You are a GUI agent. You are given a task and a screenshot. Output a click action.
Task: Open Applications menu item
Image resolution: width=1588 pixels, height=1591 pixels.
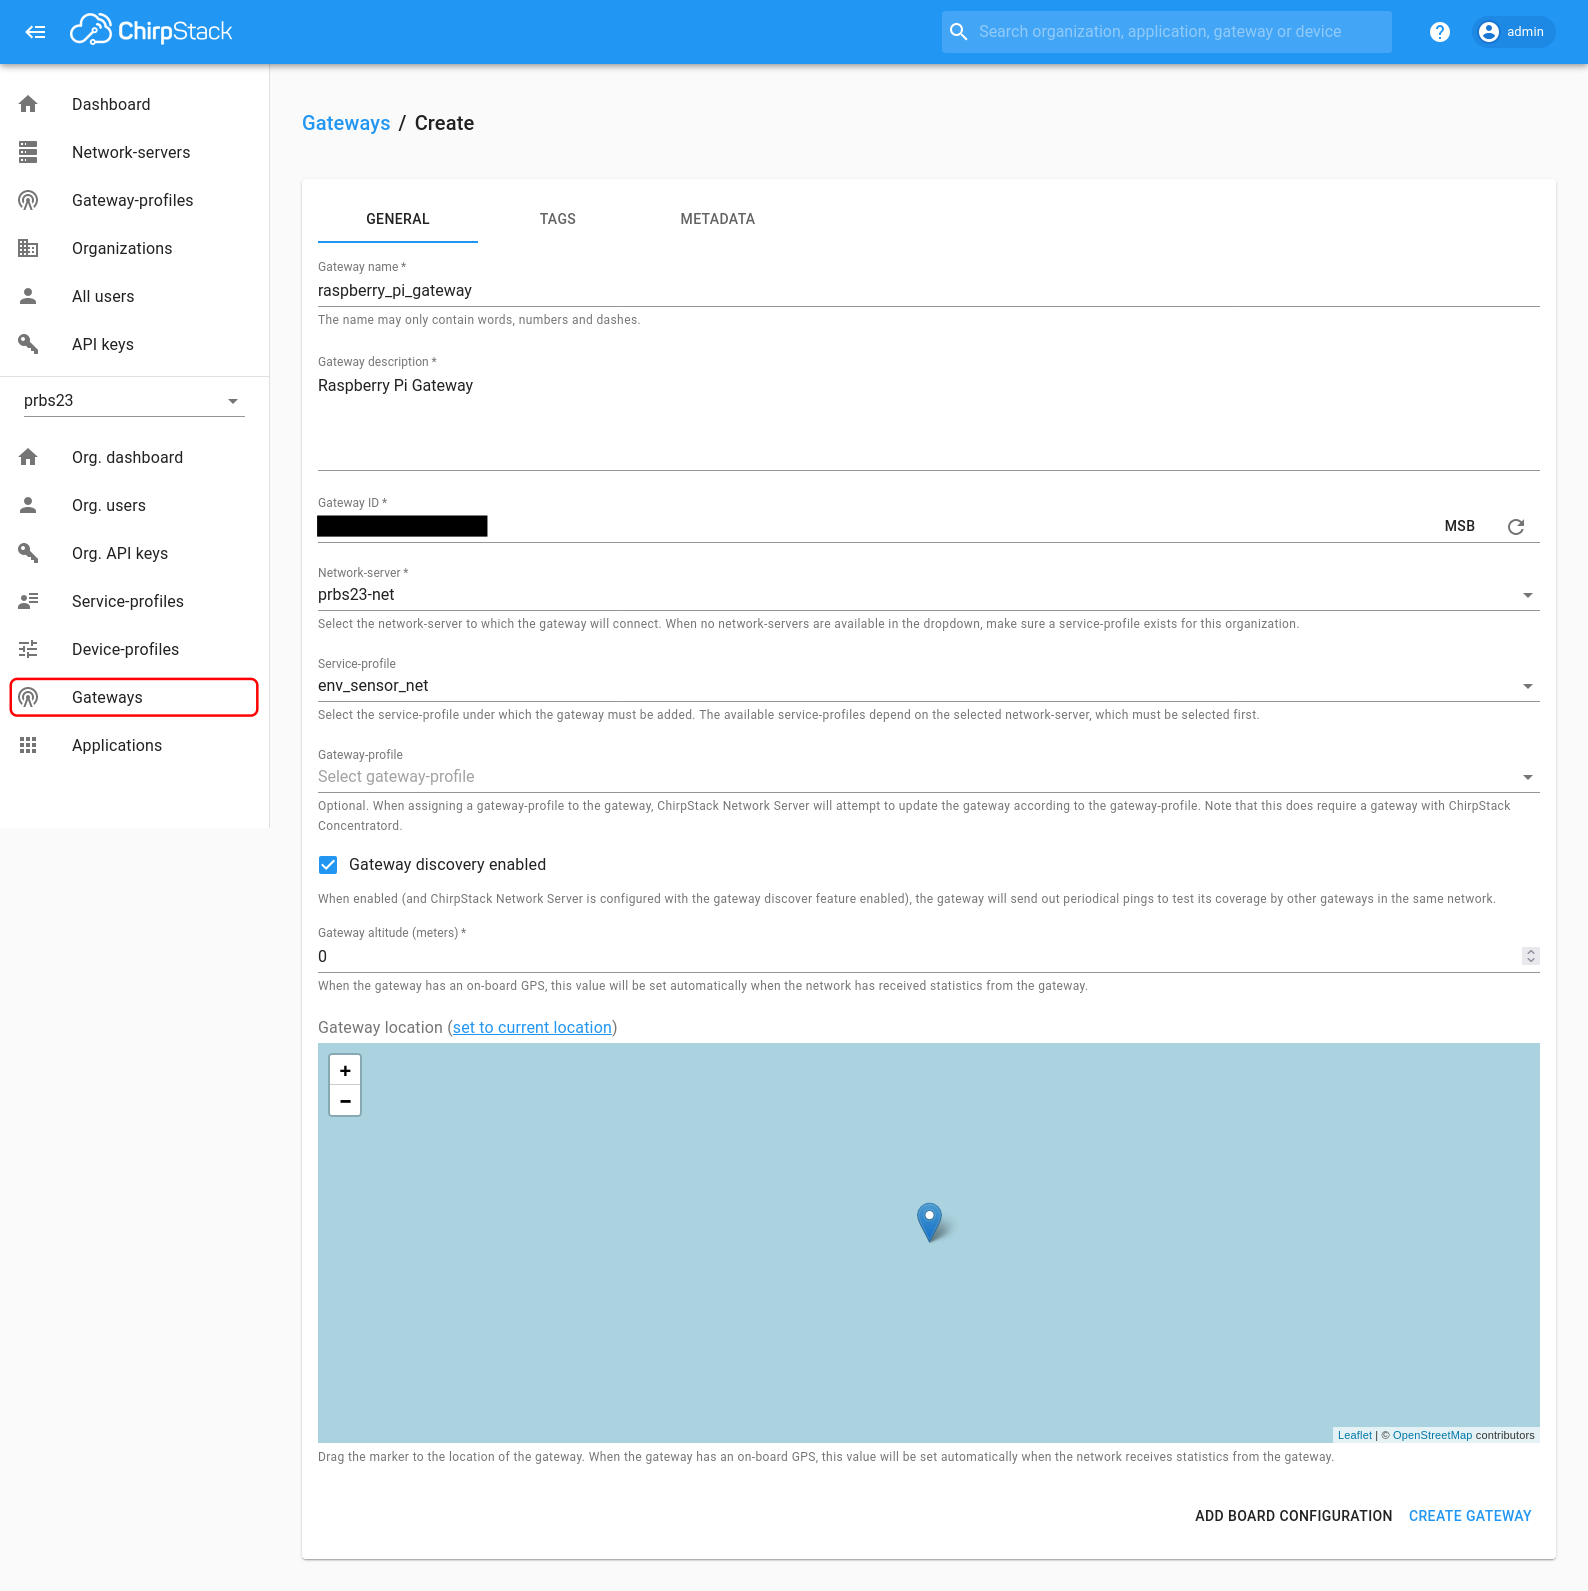(134, 745)
